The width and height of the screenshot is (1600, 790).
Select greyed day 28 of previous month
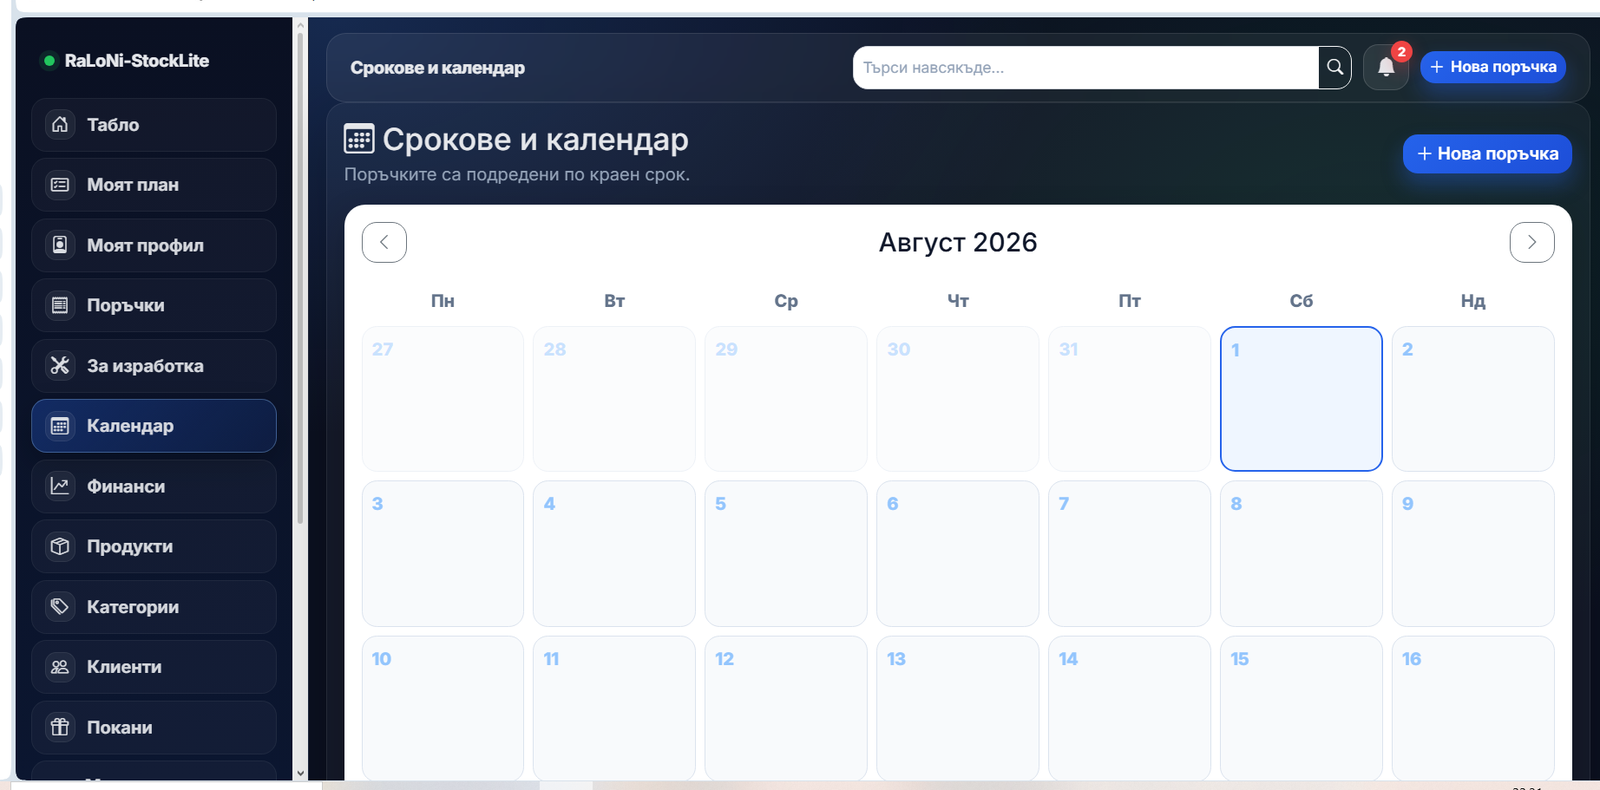pos(614,399)
